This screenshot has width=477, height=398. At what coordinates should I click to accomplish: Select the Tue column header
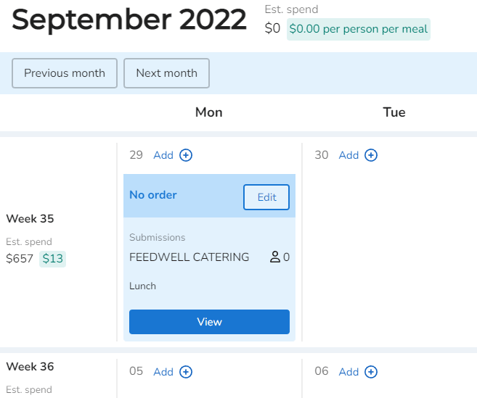click(x=394, y=112)
